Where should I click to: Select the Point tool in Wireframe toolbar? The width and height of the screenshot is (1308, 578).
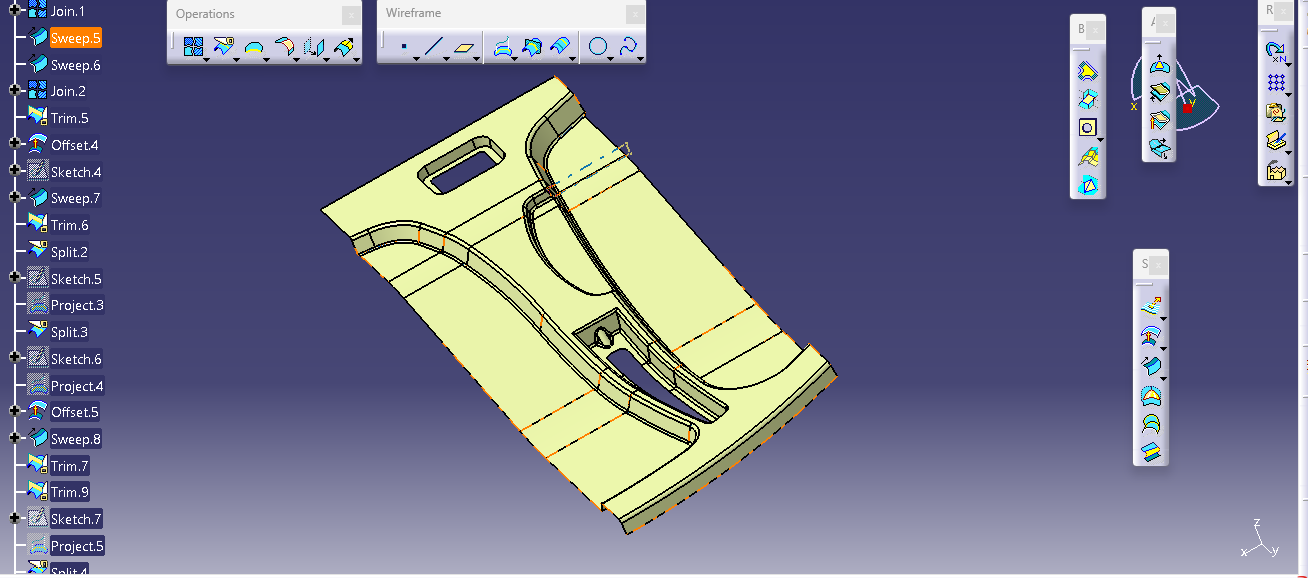tap(403, 46)
